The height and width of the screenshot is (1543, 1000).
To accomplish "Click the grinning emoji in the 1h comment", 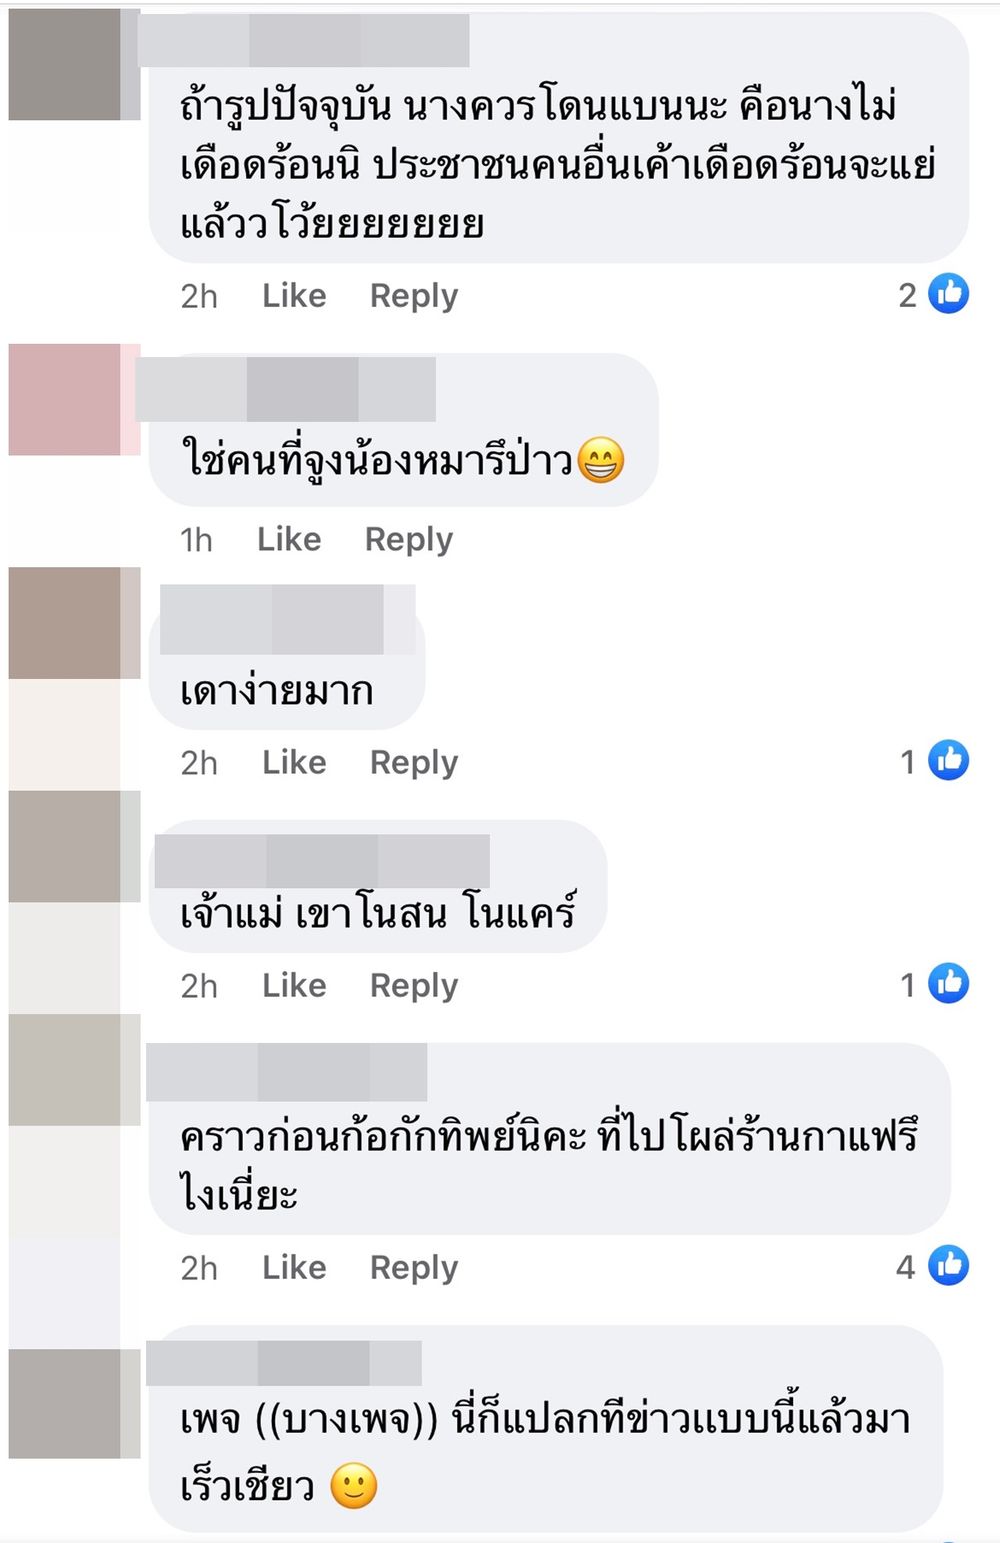I will (x=601, y=460).
